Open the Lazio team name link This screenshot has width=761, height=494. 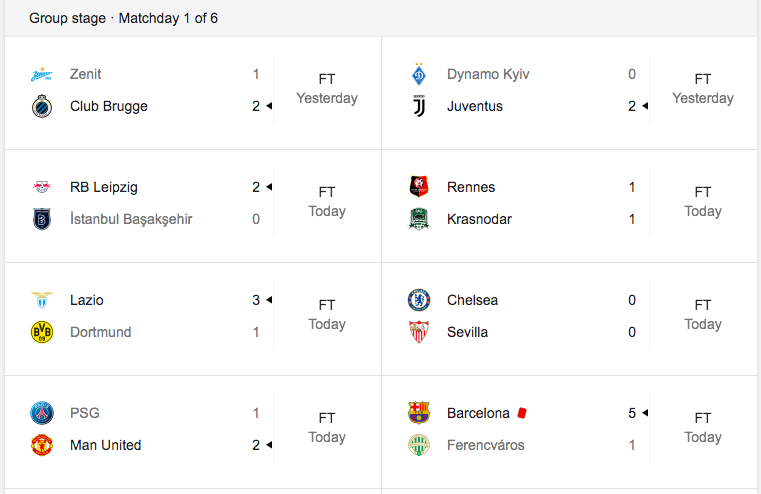coord(87,300)
